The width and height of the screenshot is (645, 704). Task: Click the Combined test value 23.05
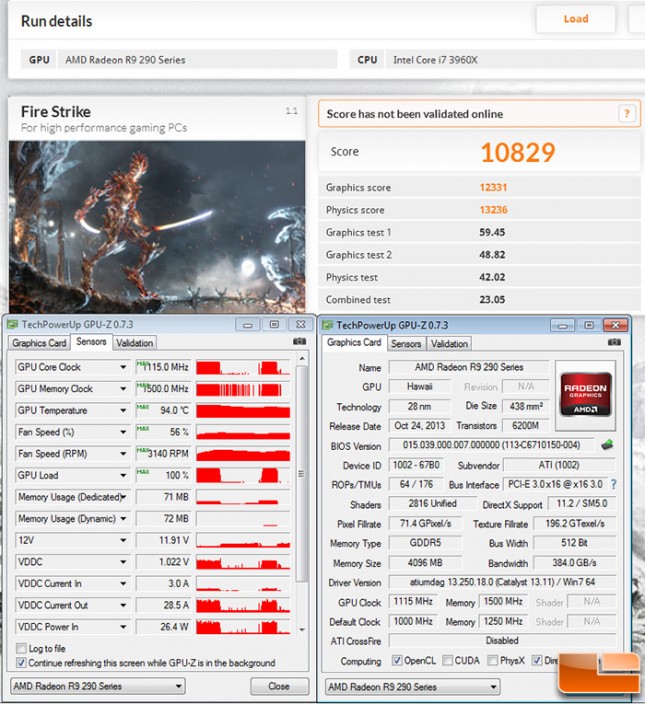pos(492,299)
